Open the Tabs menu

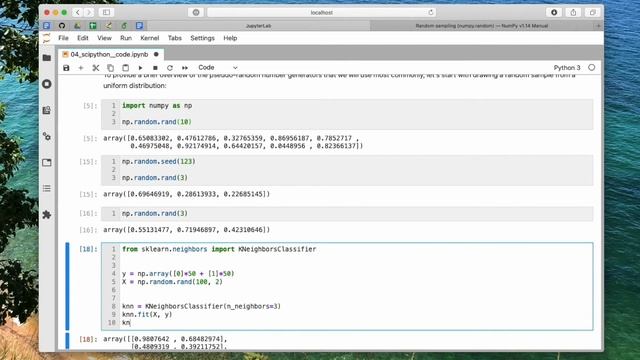(x=175, y=38)
